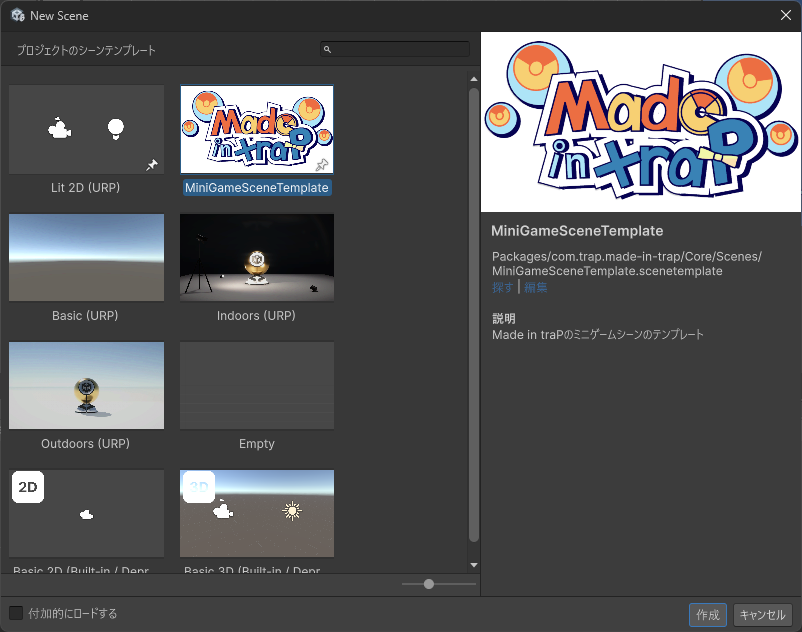
Task: Choose the Basic (URP) scene template
Action: tap(86, 257)
